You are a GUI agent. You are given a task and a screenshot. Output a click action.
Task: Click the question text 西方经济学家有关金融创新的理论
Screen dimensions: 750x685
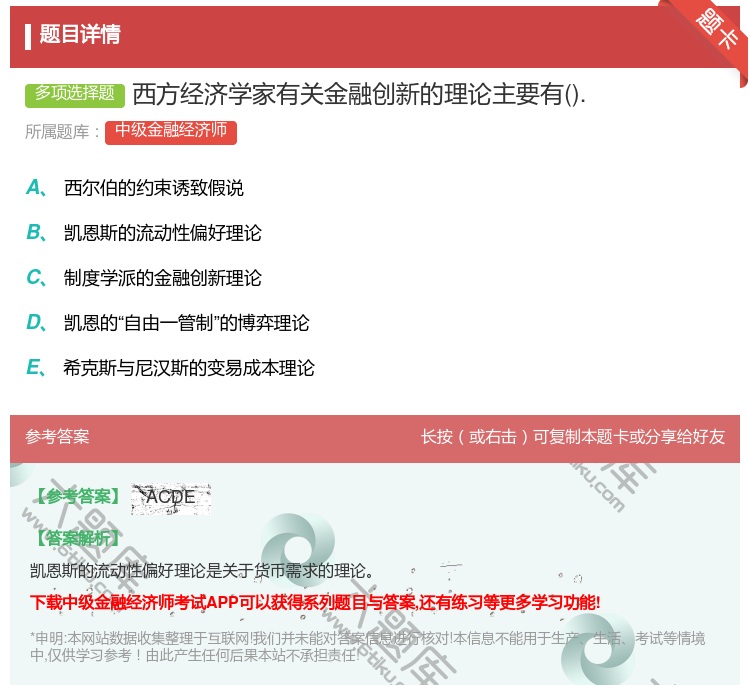pyautogui.click(x=359, y=94)
